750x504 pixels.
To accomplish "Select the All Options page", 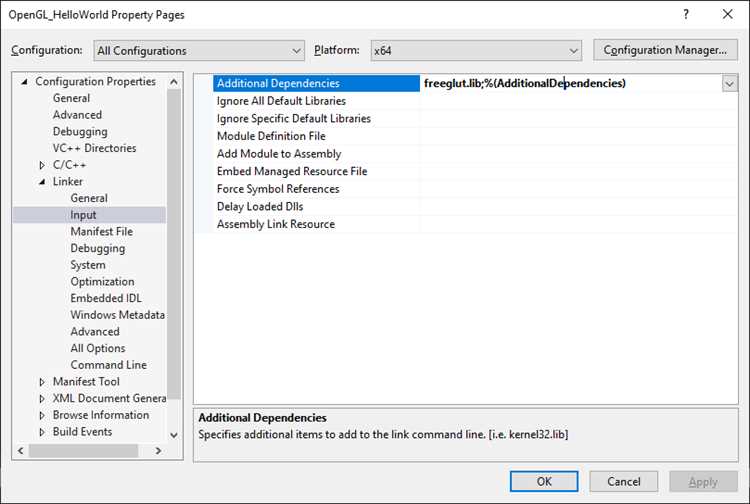I will click(98, 349).
